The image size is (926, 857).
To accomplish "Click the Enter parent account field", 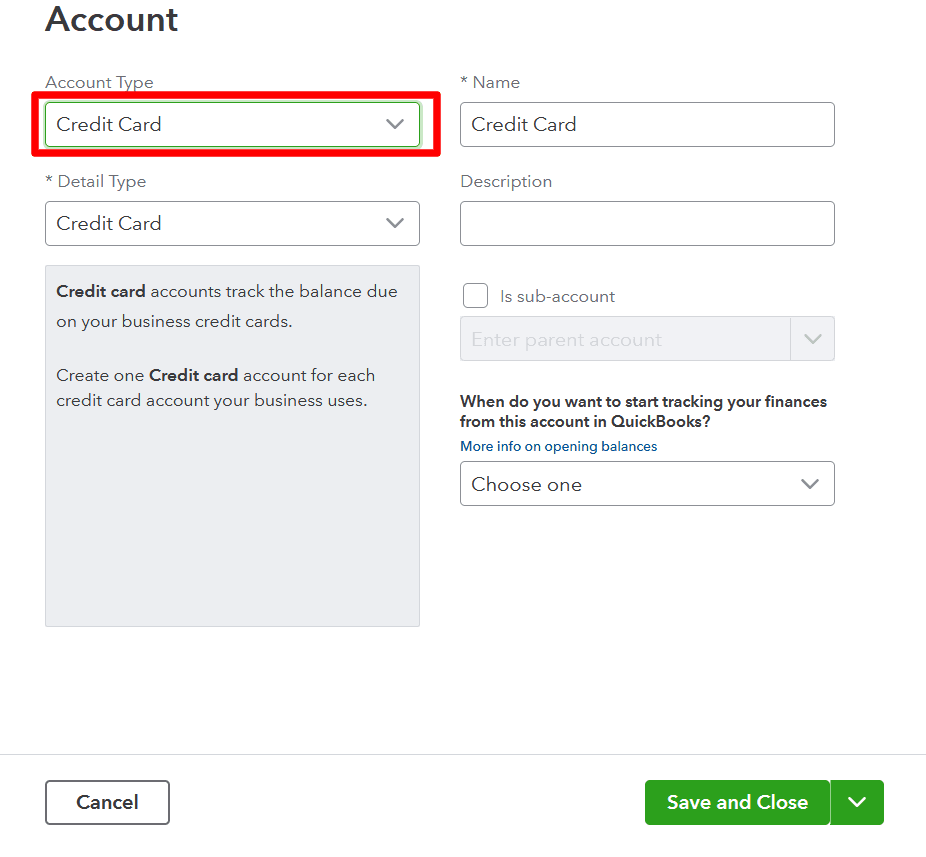I will pos(625,339).
